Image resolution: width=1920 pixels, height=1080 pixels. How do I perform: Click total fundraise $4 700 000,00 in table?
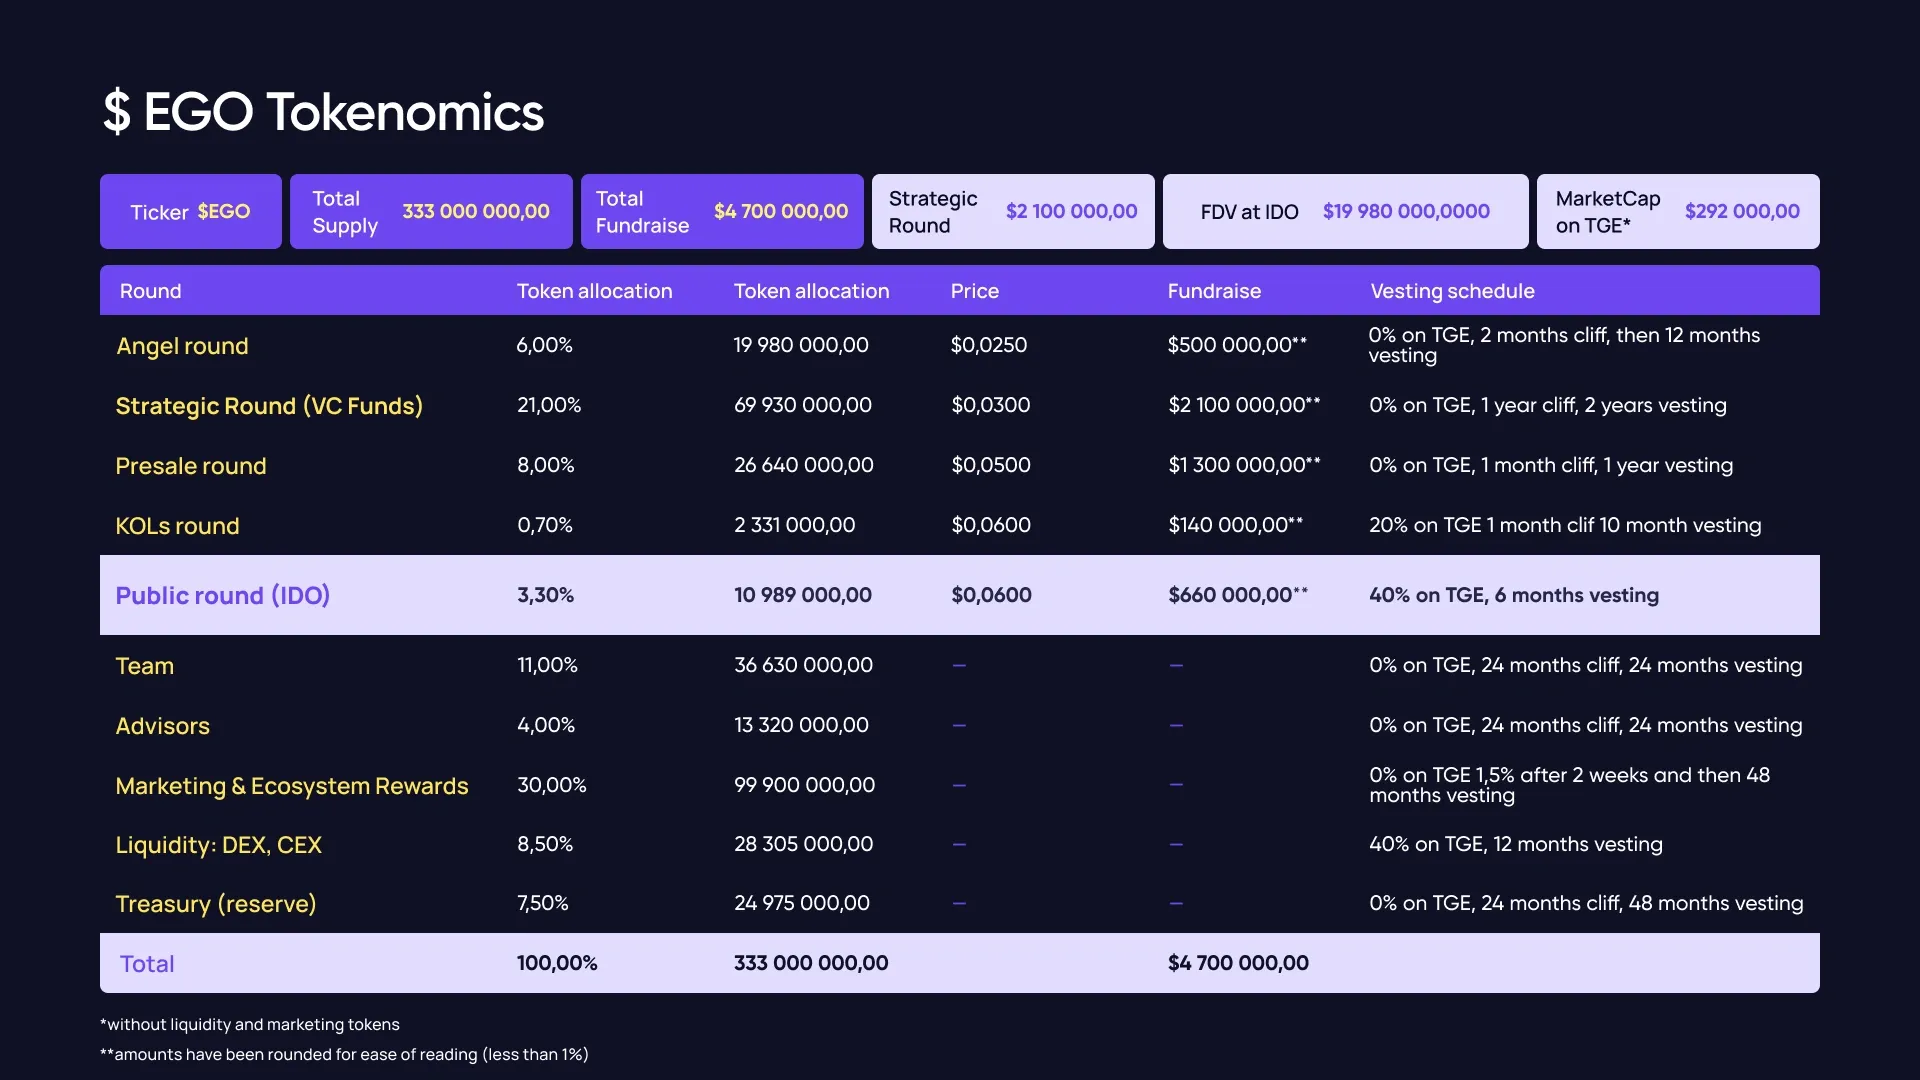coord(1238,963)
